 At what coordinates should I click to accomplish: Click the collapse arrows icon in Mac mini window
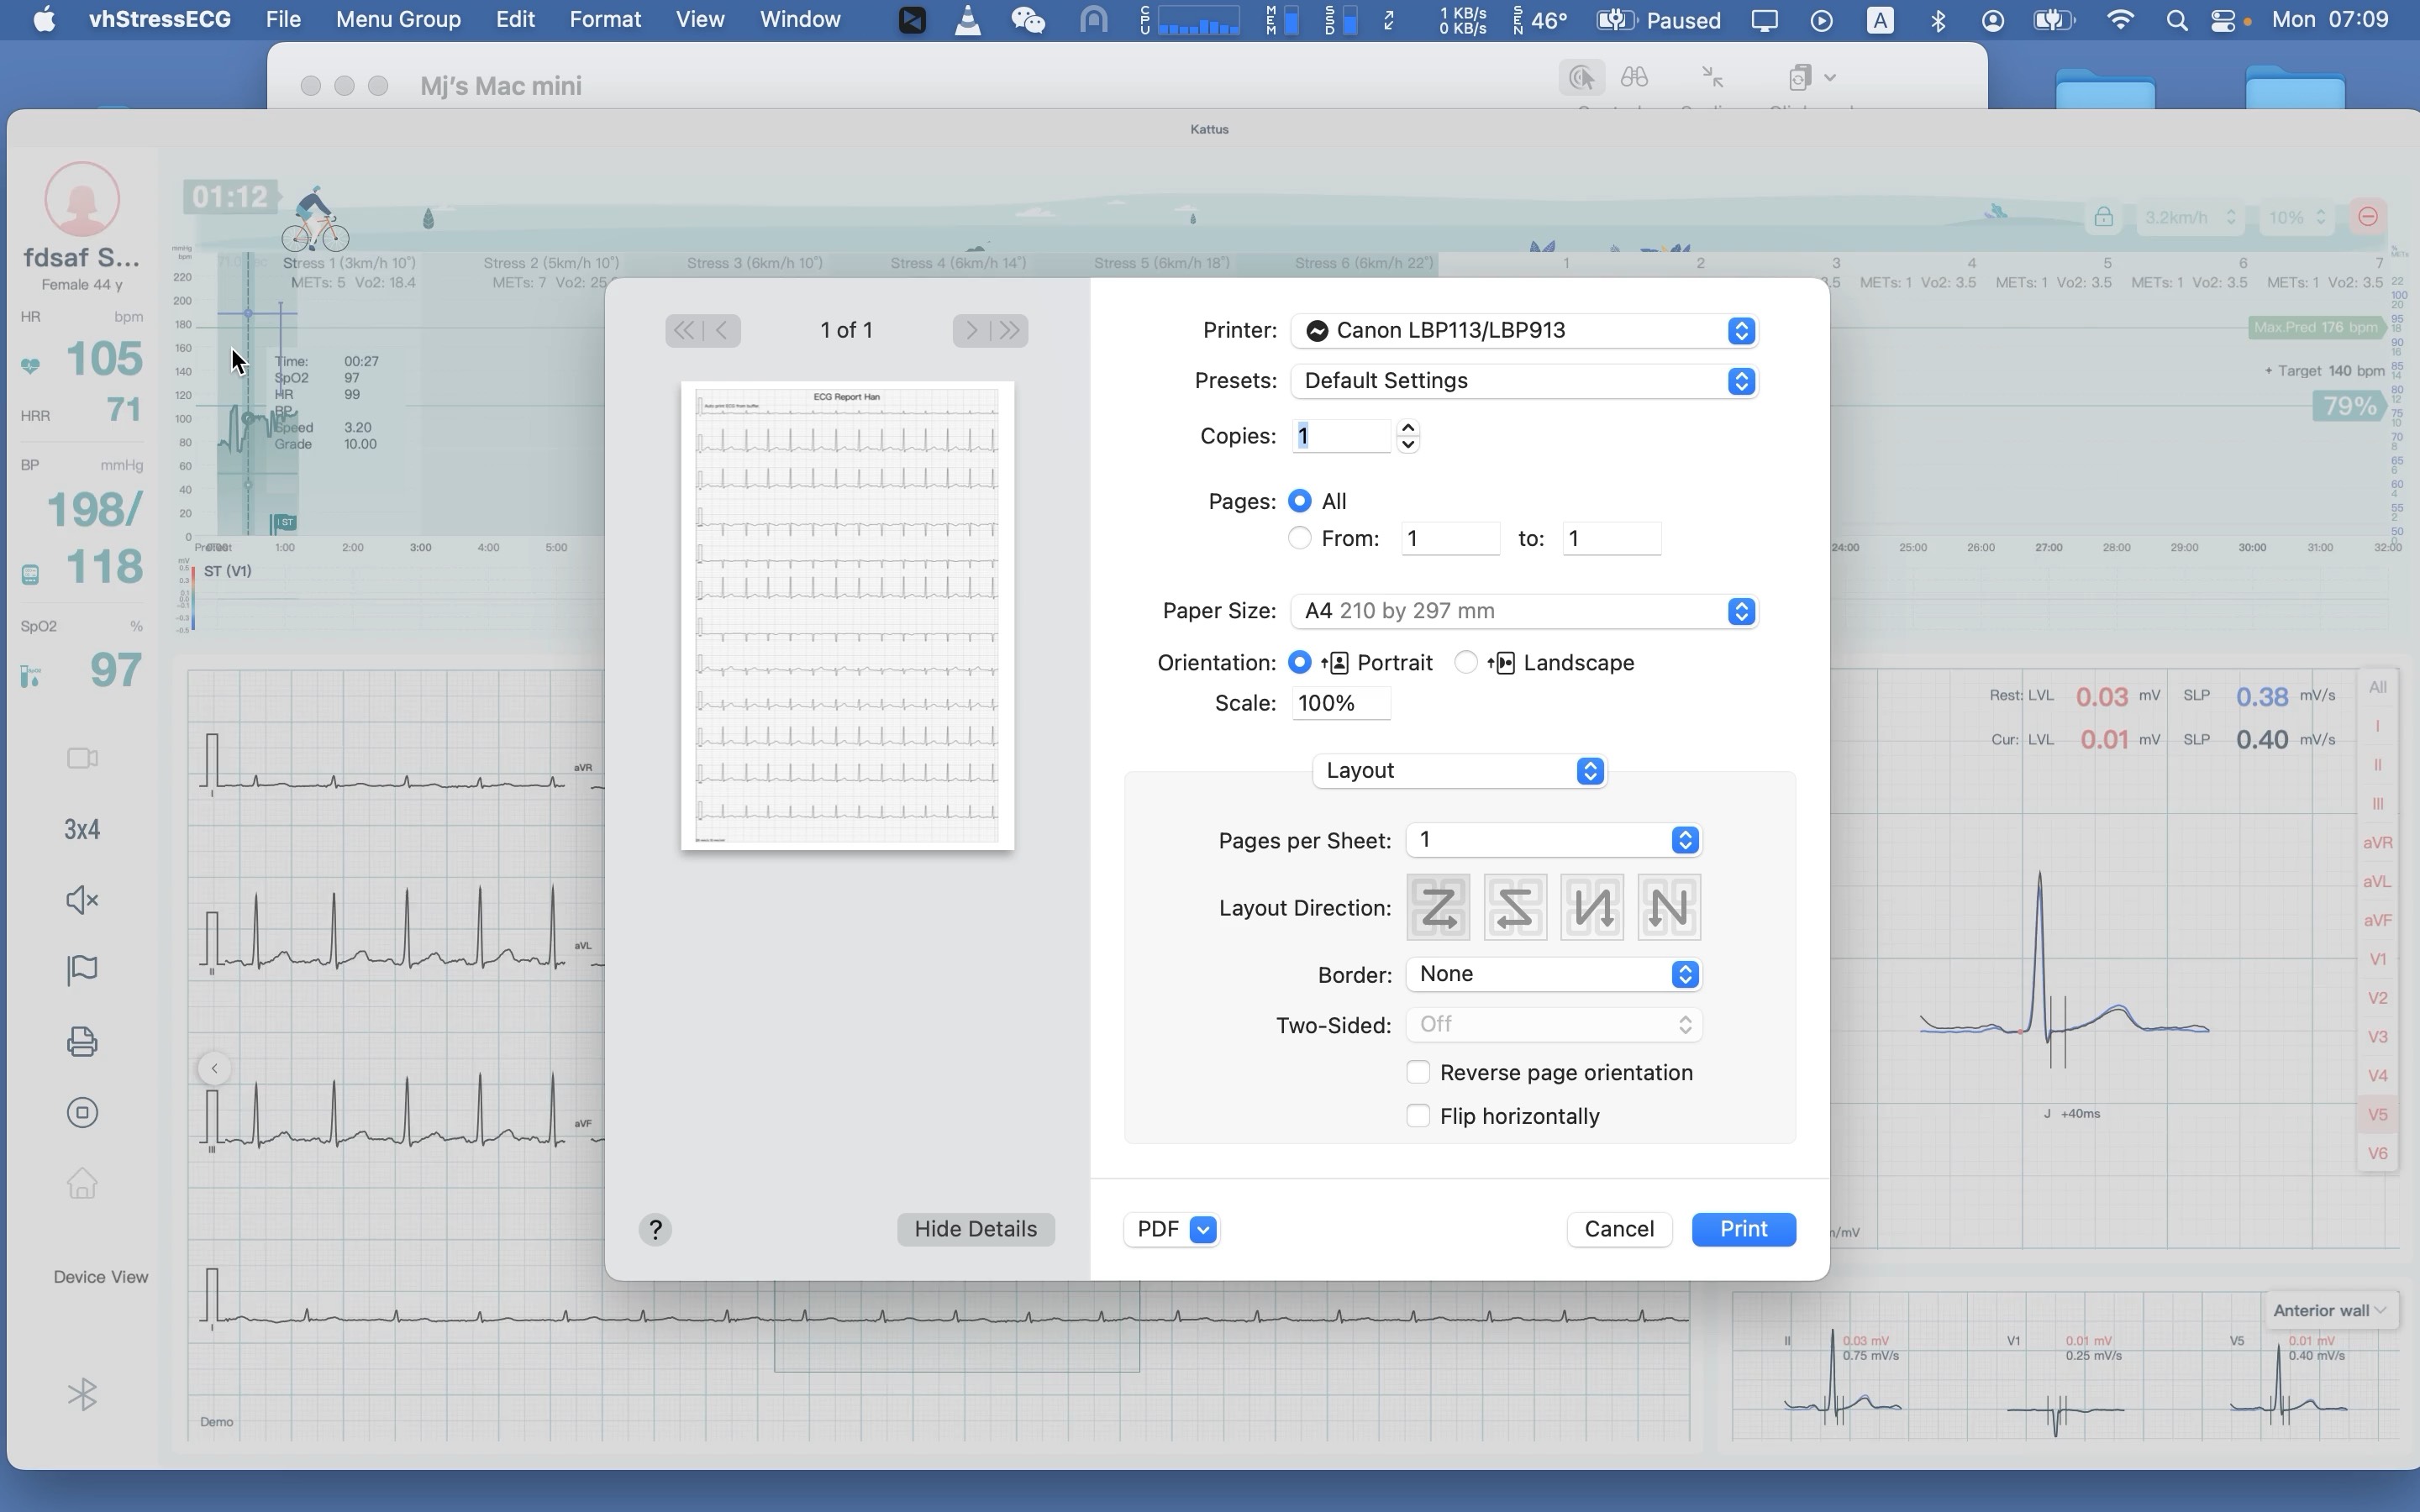(x=1712, y=77)
